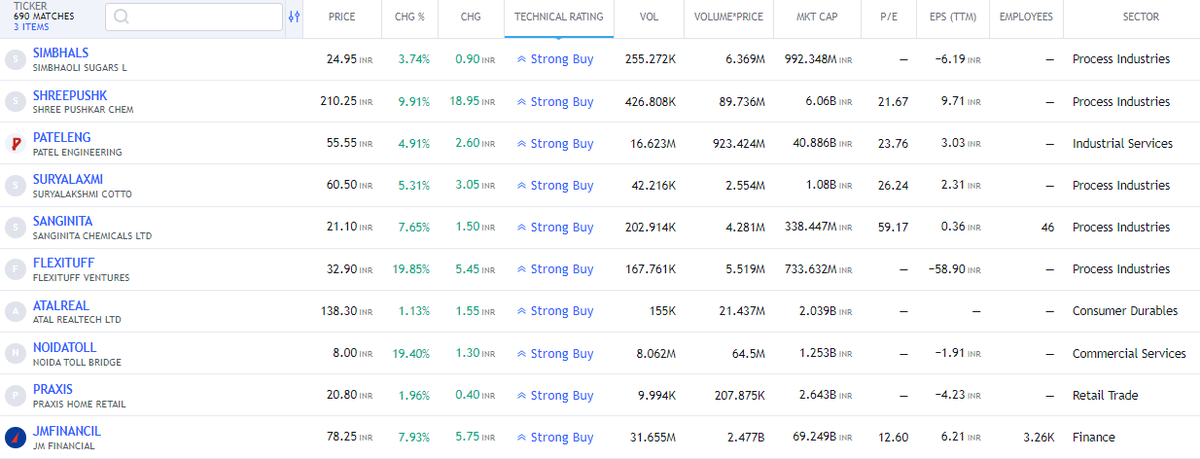Viewport: 1200px width, 459px height.
Task: Click the 19.40% change value
Action: (411, 353)
